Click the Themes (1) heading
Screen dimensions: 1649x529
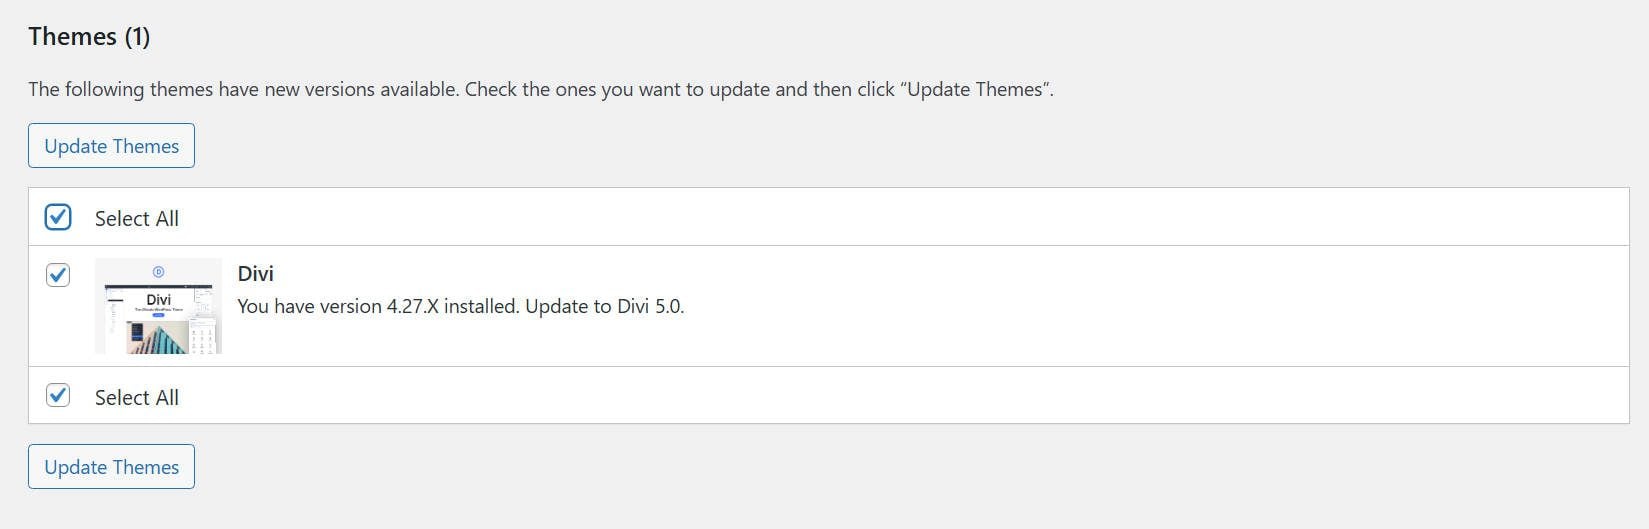point(89,37)
